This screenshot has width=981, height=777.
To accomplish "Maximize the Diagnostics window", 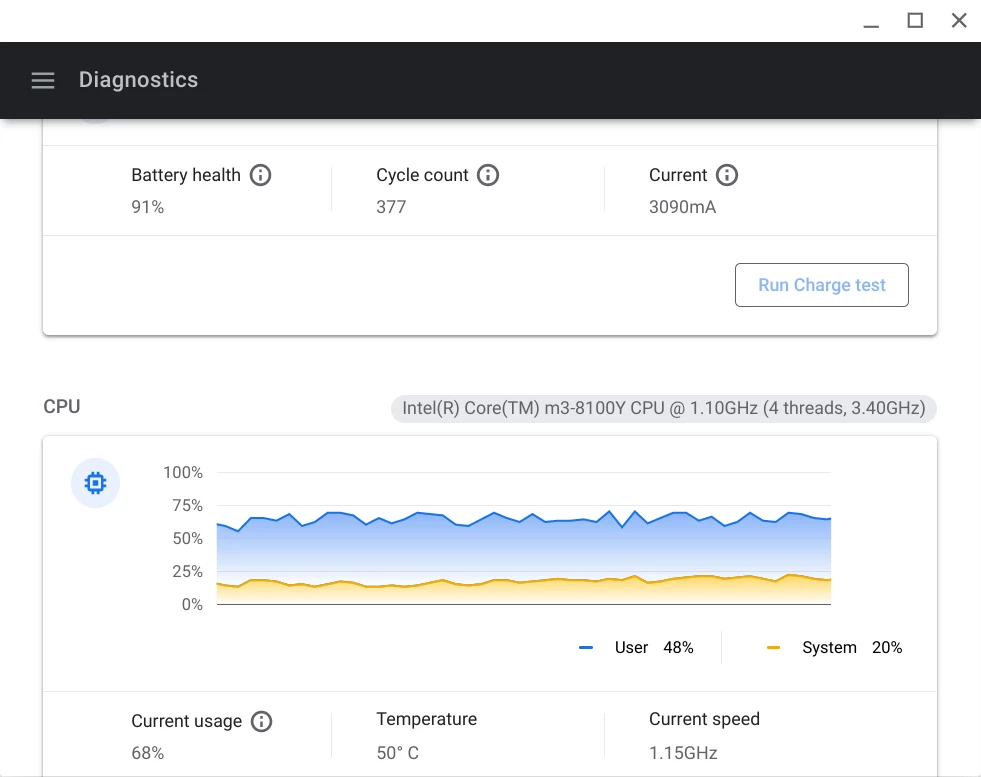I will tap(915, 21).
